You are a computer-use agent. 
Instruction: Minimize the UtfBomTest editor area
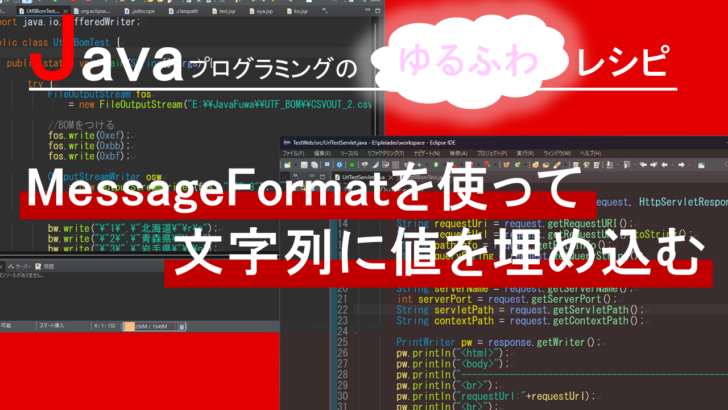tap(368, 10)
